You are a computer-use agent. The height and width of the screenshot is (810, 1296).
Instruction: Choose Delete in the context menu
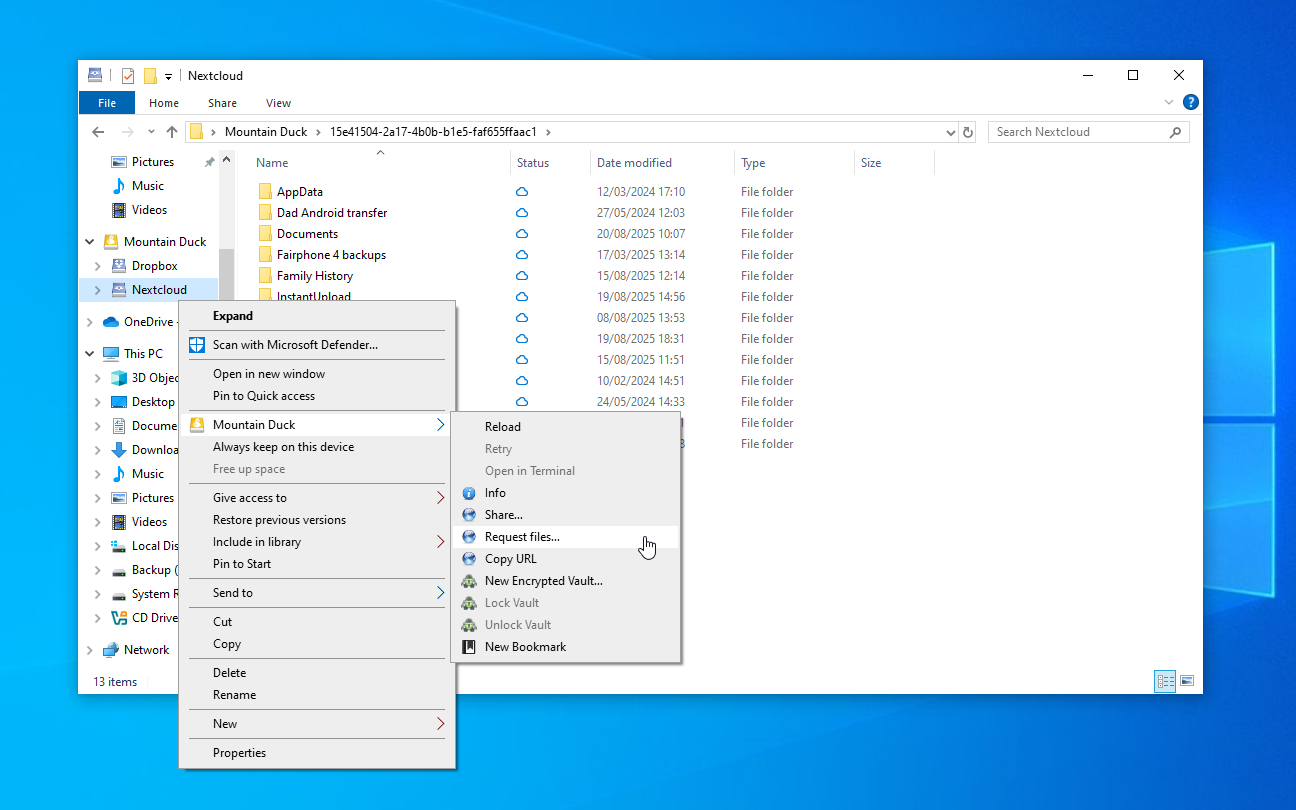[317, 673]
